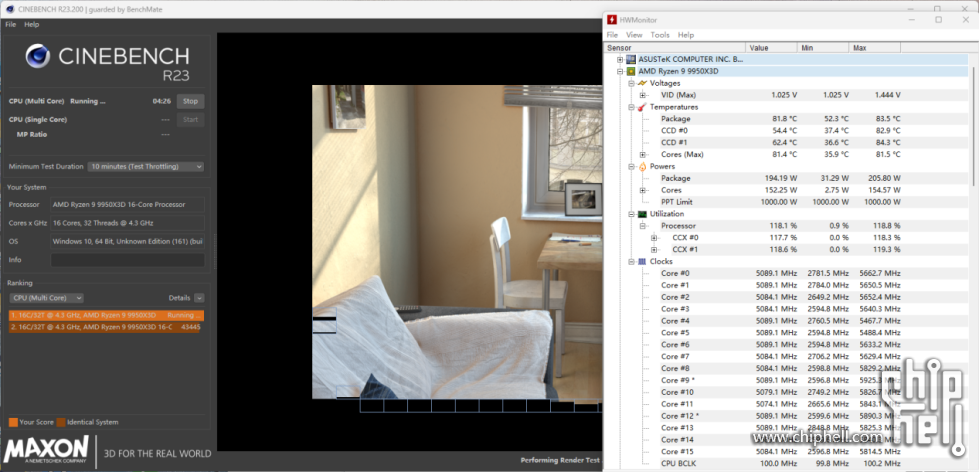Click the Info text field in Your System
The width and height of the screenshot is (979, 472).
[x=127, y=260]
